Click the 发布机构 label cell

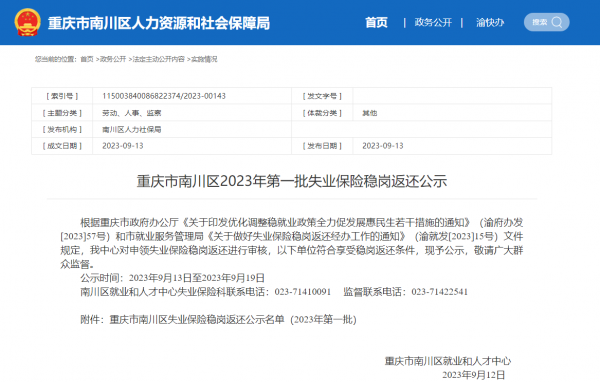[62, 129]
